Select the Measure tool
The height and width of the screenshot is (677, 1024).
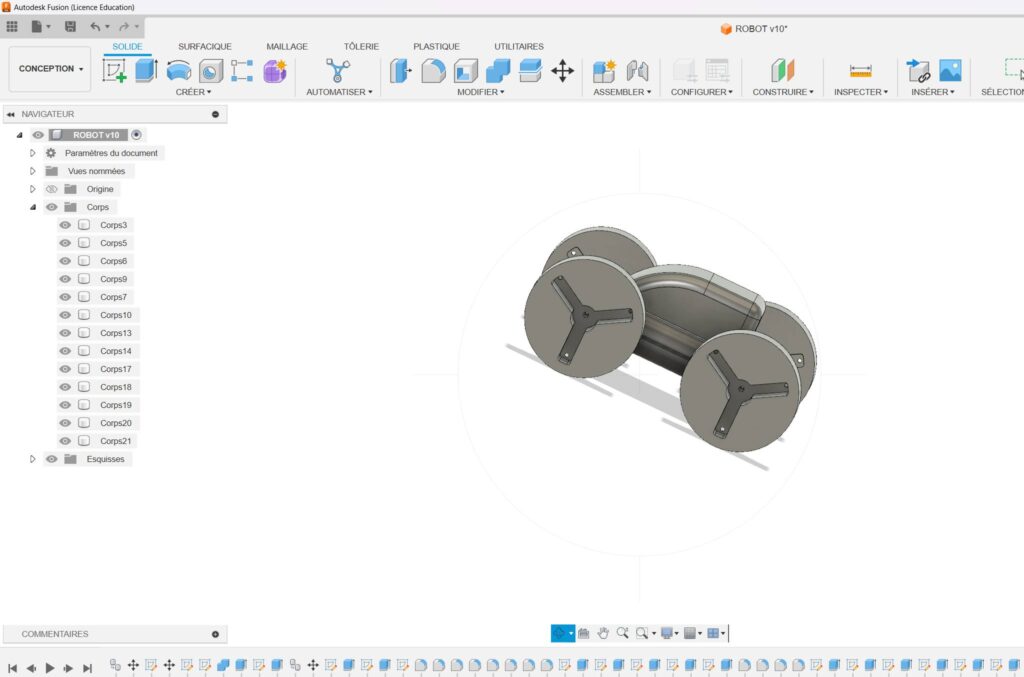[860, 71]
